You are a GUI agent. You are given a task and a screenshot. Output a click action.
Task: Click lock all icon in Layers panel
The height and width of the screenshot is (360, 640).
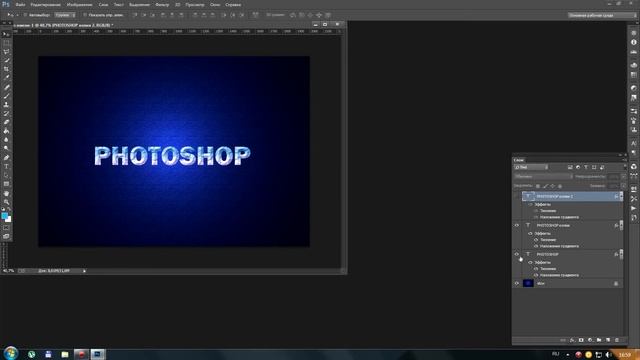pyautogui.click(x=560, y=186)
